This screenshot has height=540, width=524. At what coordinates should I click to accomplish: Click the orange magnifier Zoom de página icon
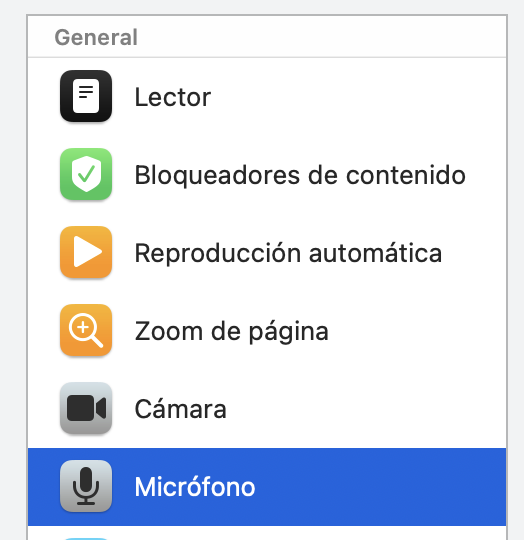coord(86,330)
